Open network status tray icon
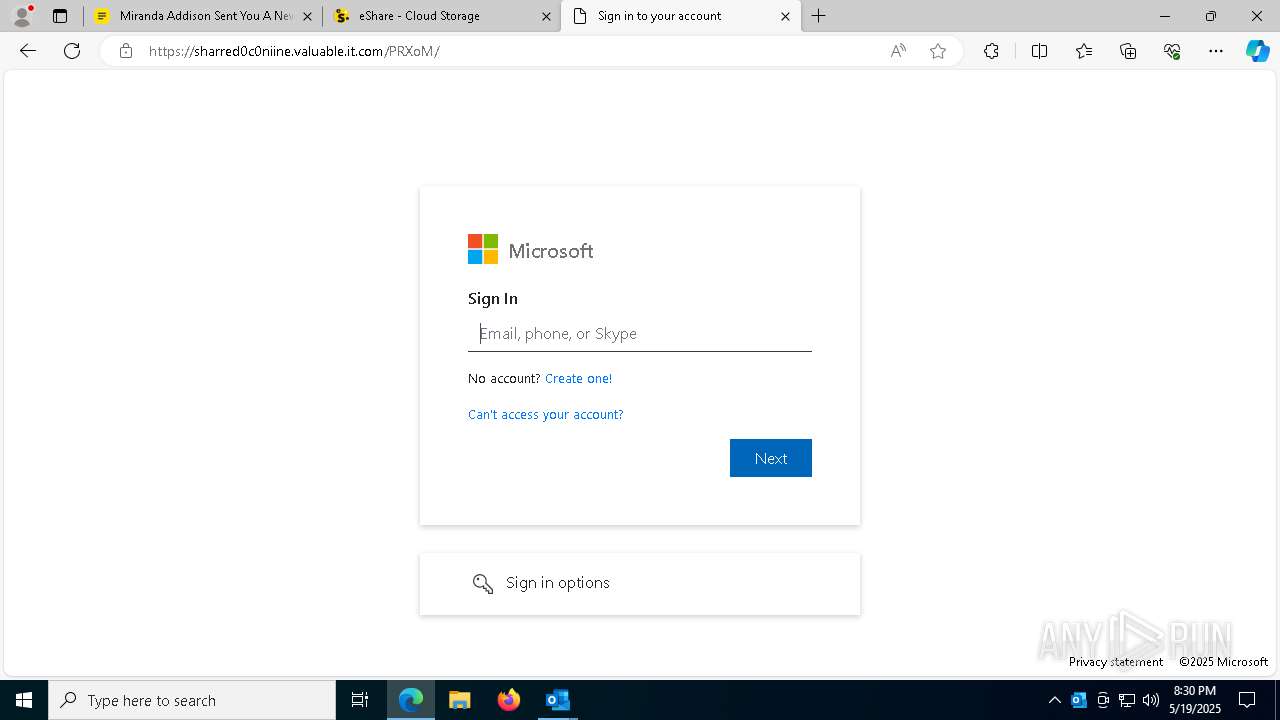 click(1127, 700)
